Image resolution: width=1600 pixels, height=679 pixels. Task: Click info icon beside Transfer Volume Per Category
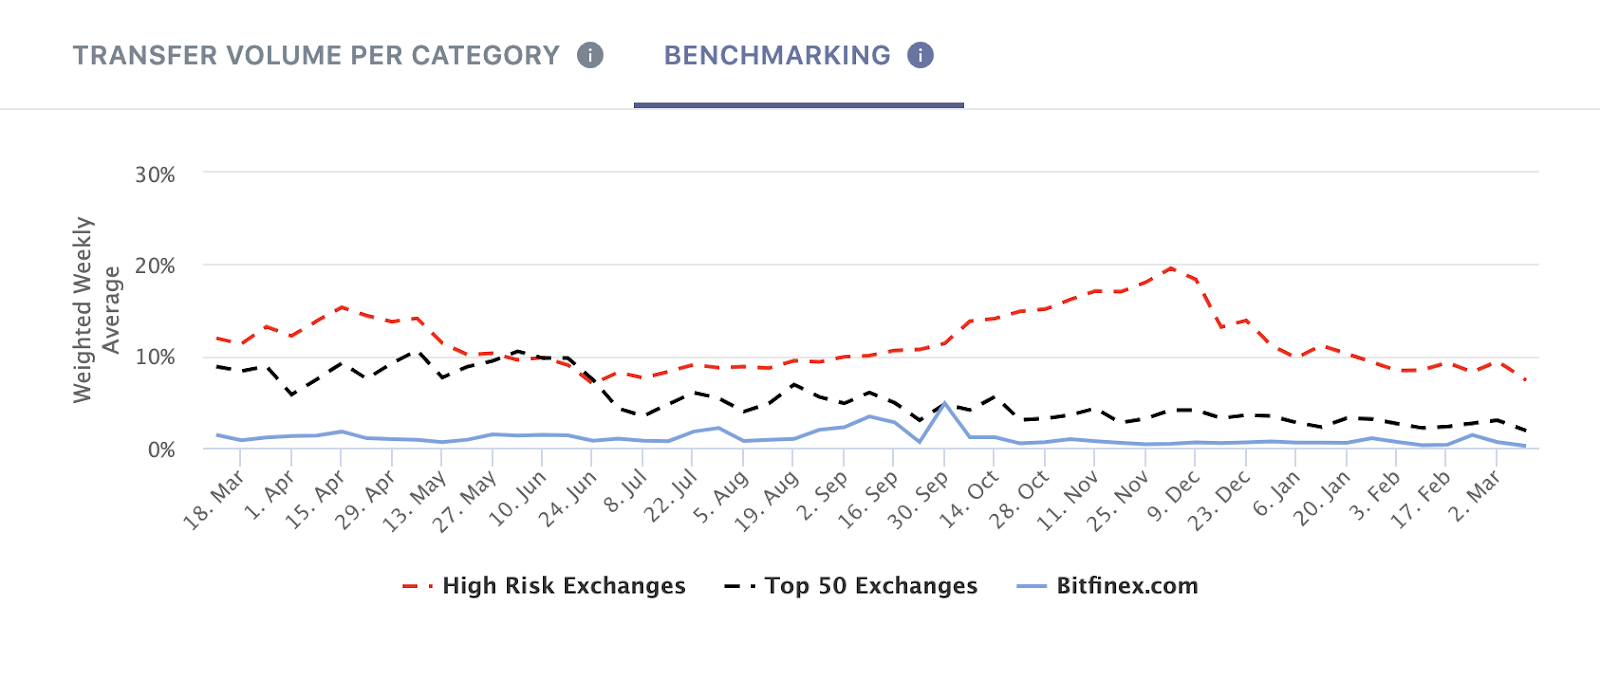(x=590, y=55)
